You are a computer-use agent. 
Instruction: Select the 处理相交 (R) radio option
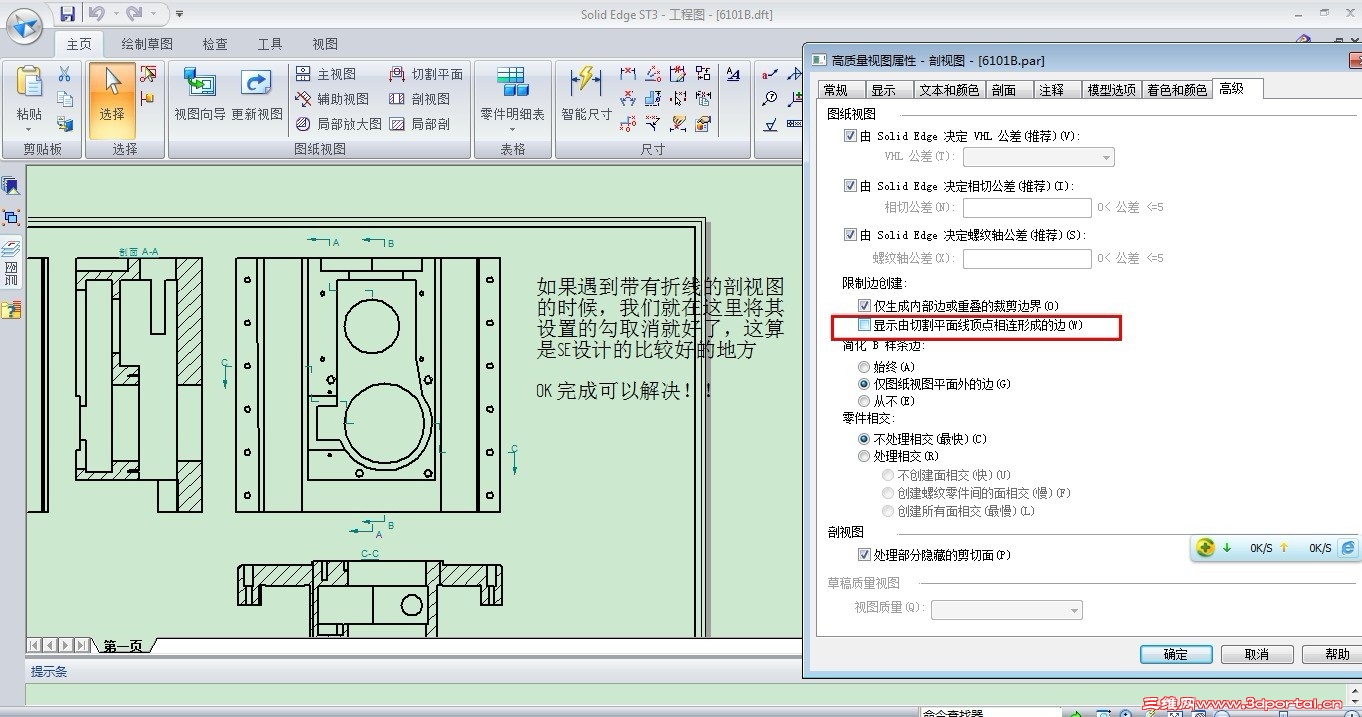(x=864, y=456)
